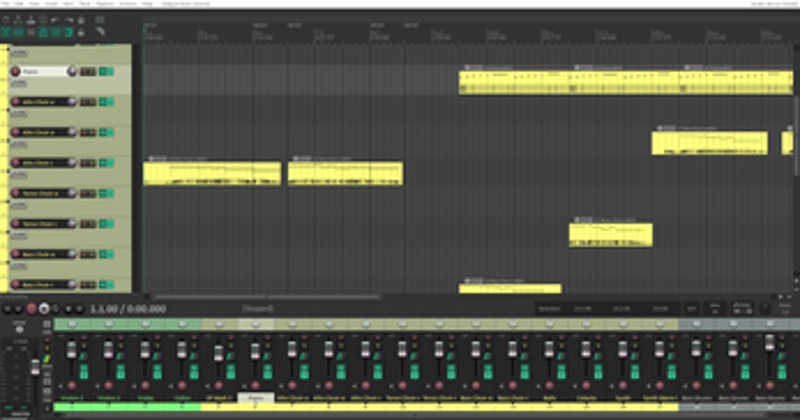Viewport: 800px width, 420px height.
Task: Click the Play transport button
Action: point(44,309)
